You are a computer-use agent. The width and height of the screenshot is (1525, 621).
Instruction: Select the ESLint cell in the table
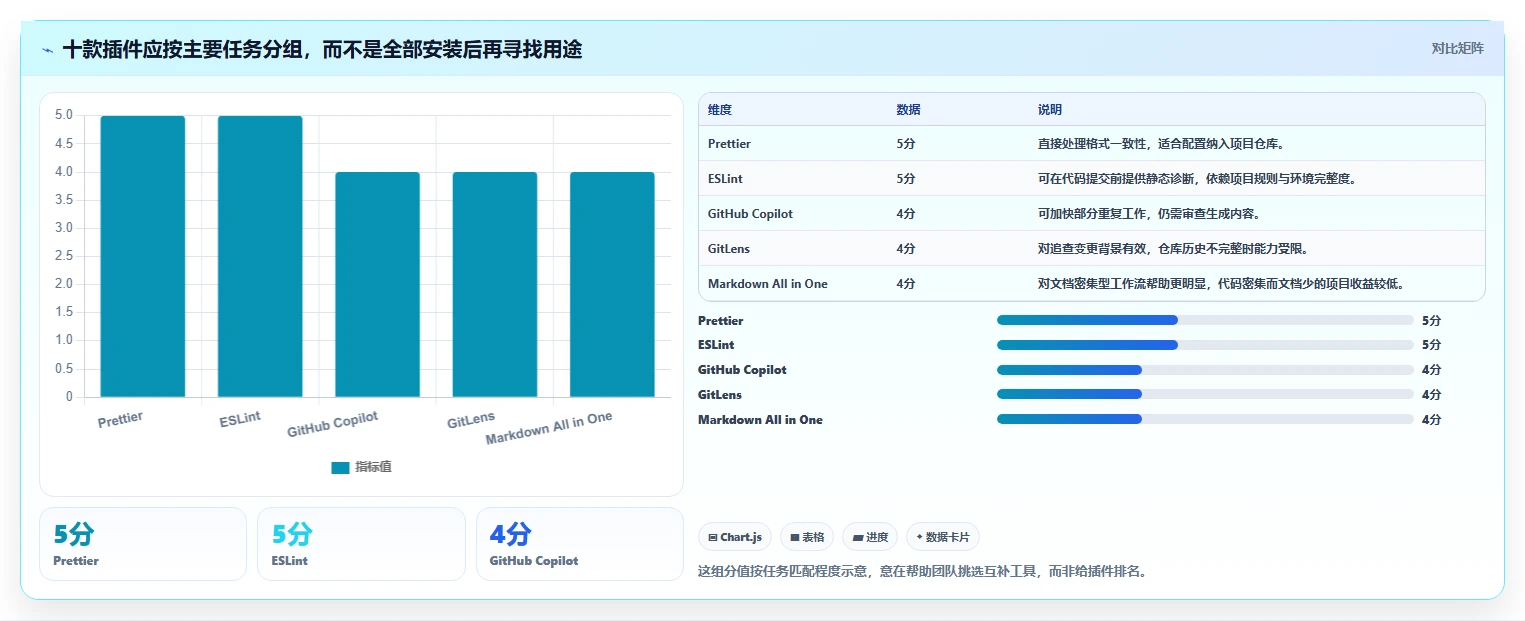pyautogui.click(x=725, y=179)
